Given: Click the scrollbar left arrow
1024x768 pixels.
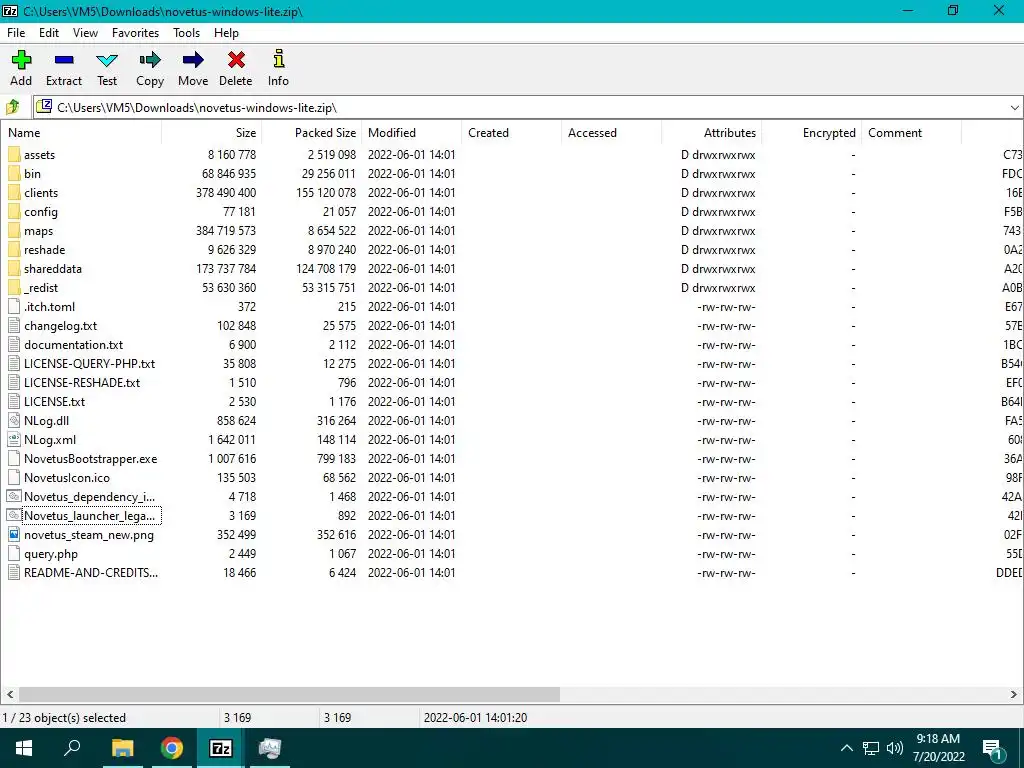Looking at the screenshot, I should click(x=10, y=694).
